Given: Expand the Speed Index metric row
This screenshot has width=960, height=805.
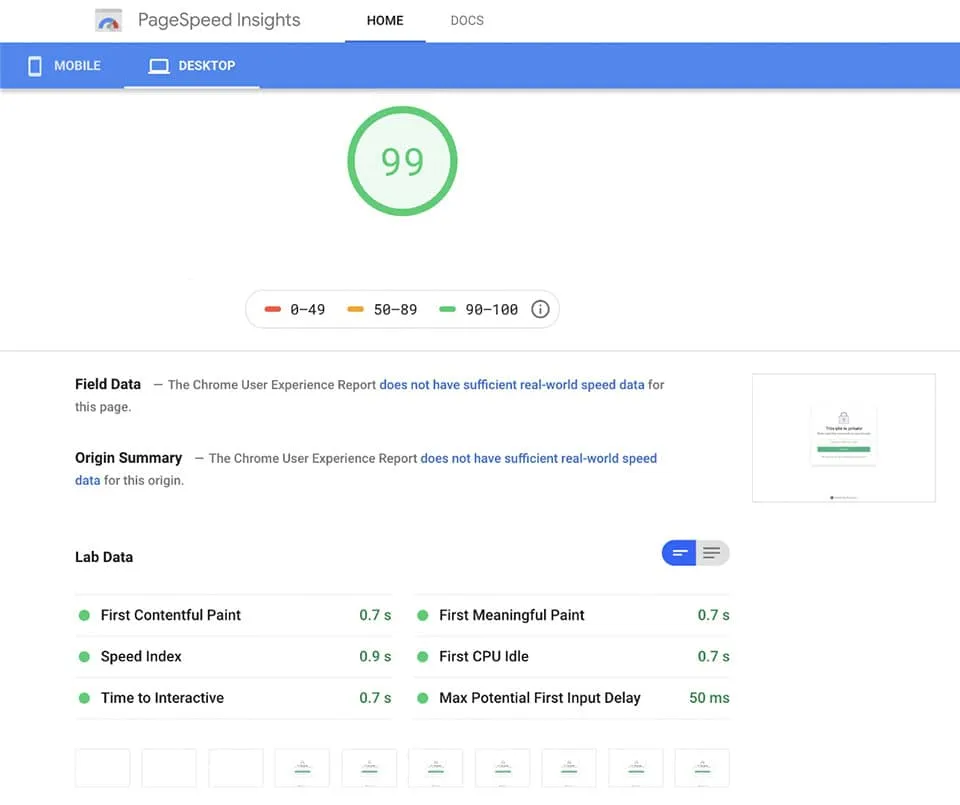Looking at the screenshot, I should point(141,656).
